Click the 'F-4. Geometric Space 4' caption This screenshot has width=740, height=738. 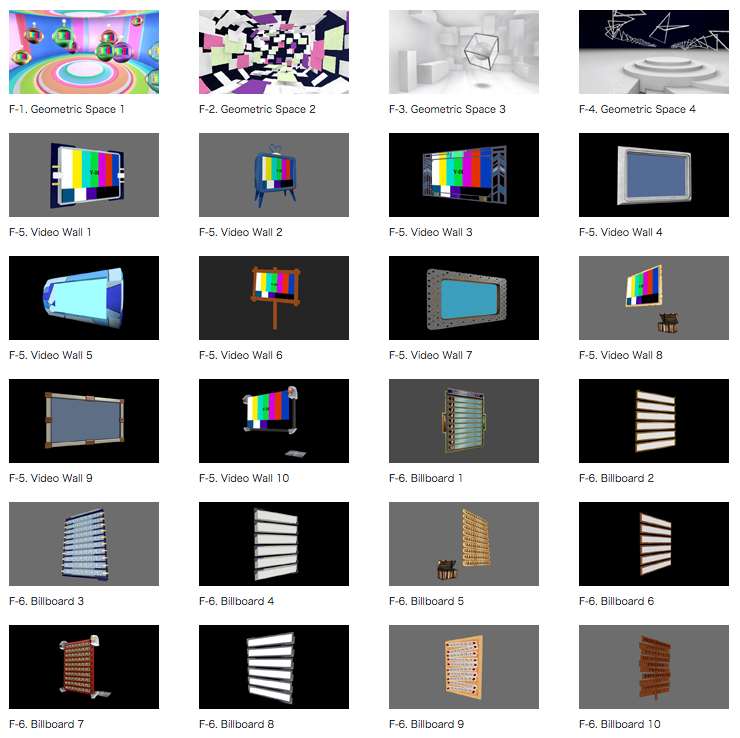638,109
